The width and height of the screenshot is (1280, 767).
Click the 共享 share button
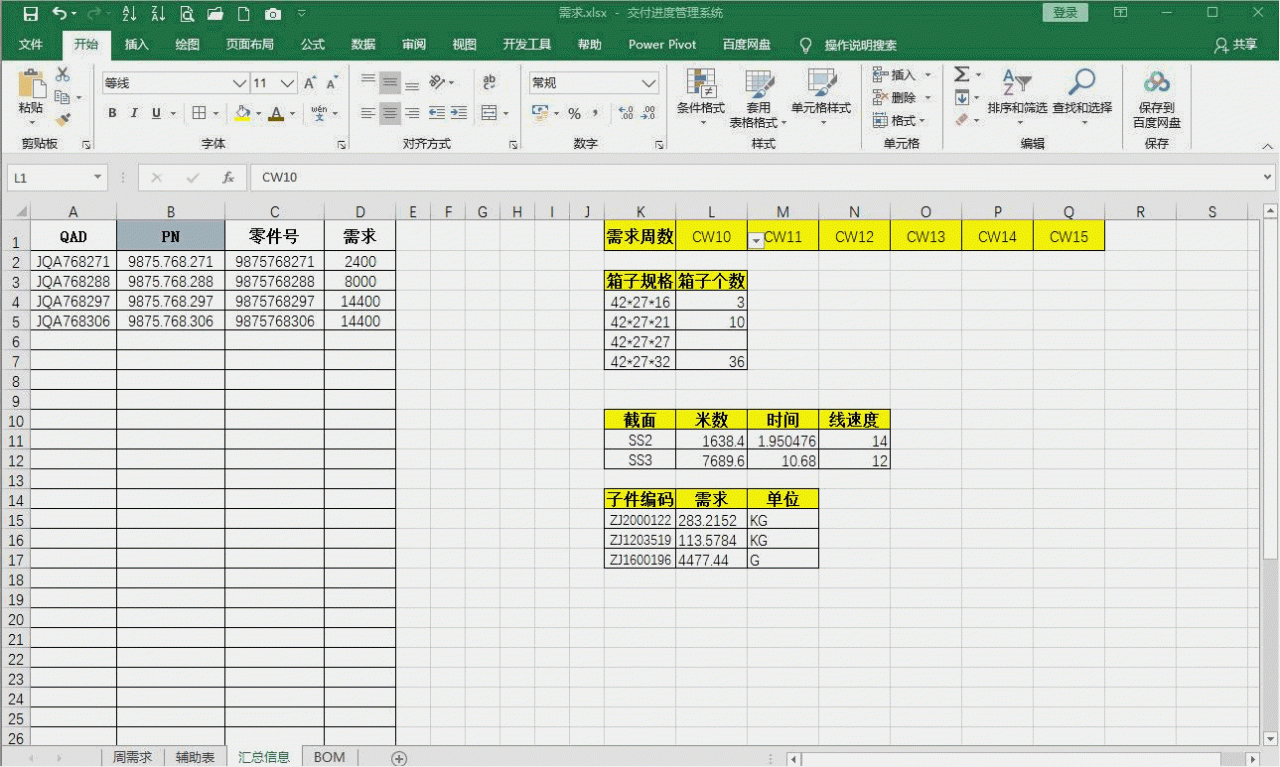point(1235,45)
